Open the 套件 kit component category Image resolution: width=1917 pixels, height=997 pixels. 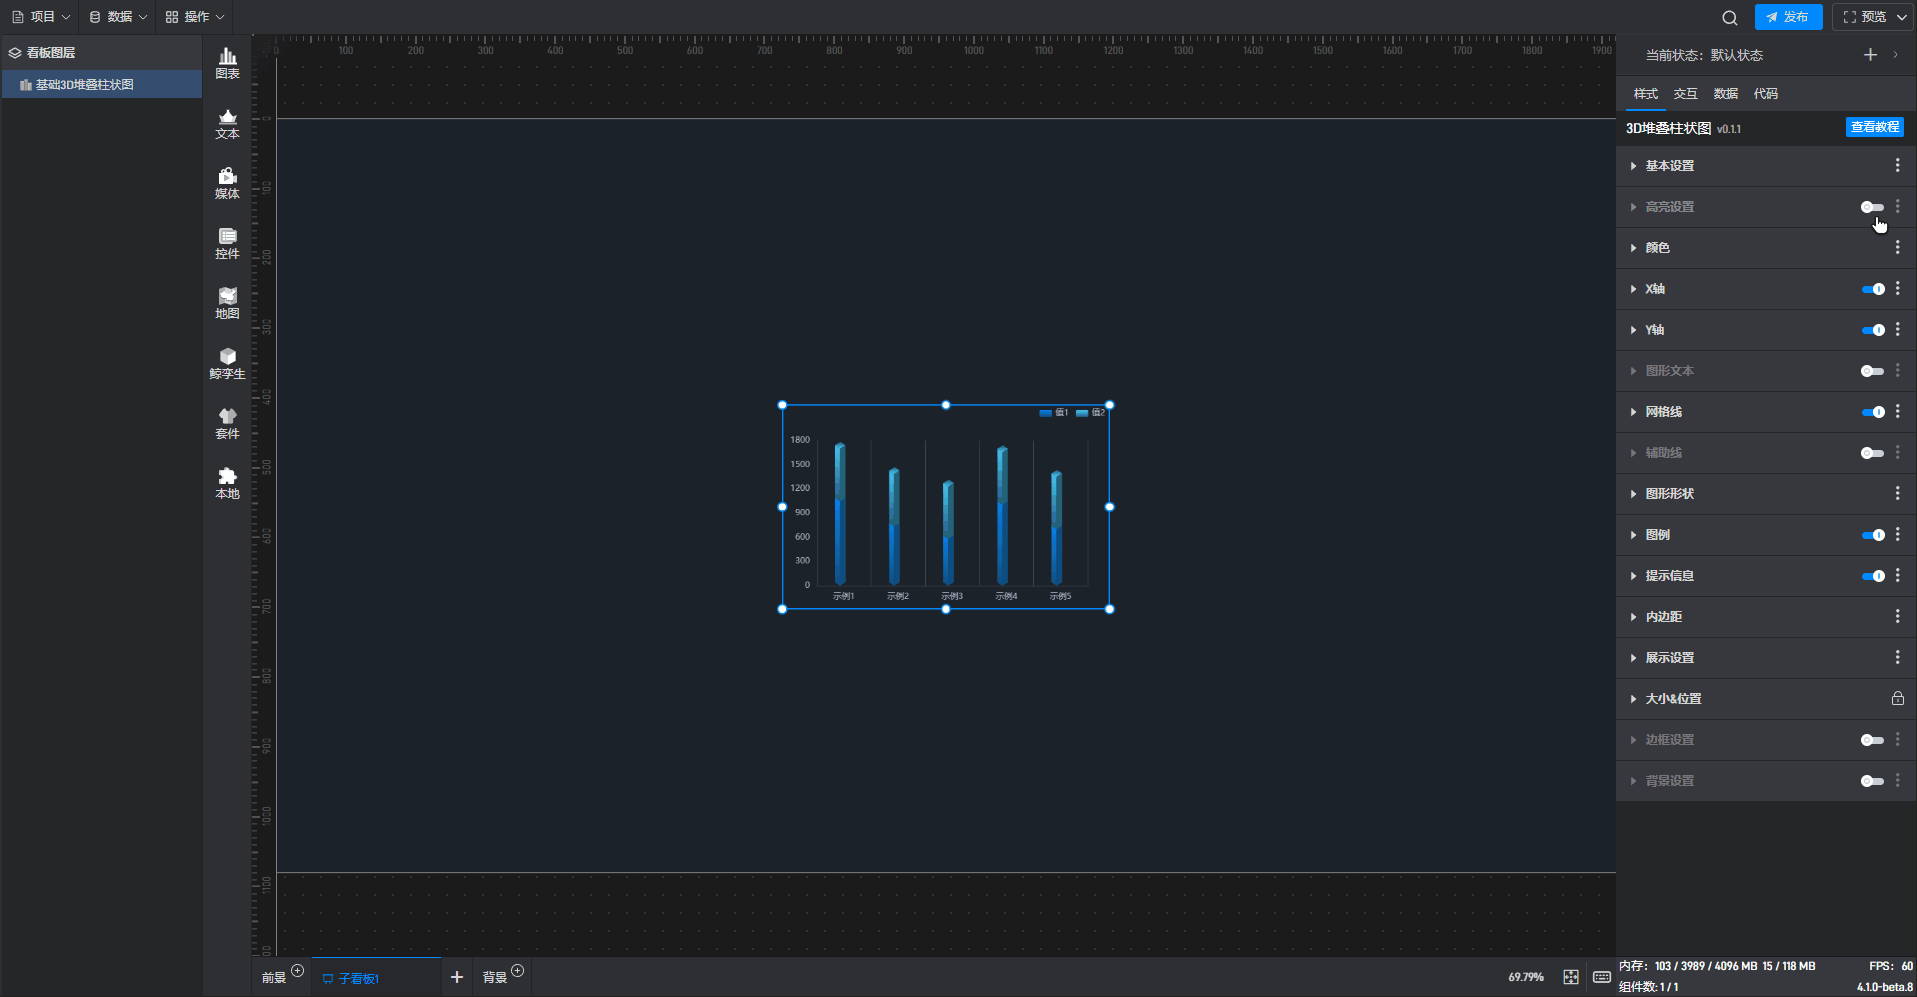coord(227,424)
